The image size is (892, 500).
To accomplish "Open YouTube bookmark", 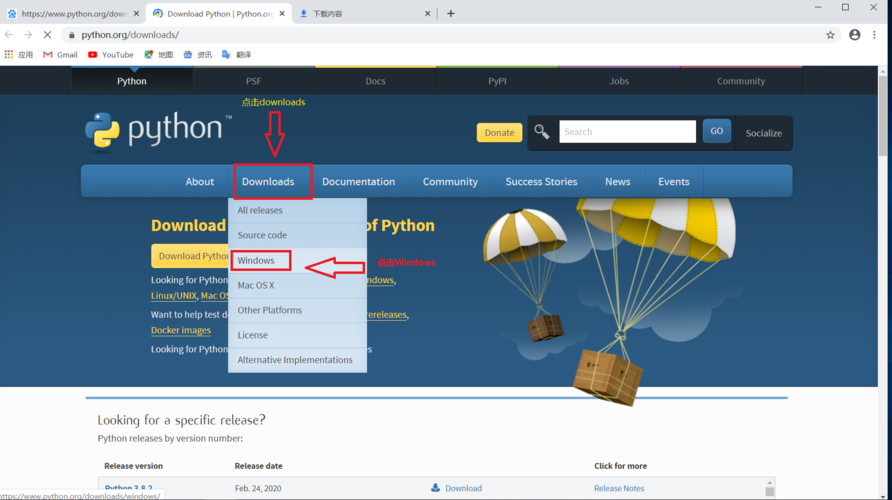I will click(x=111, y=55).
